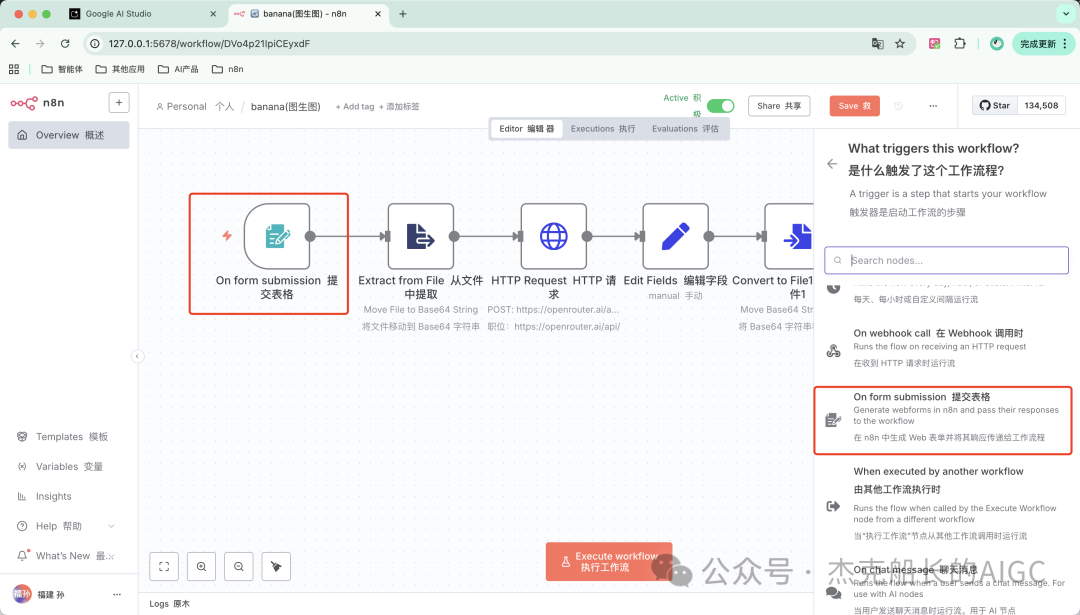Image resolution: width=1080 pixels, height=615 pixels.
Task: Click the address bar URL
Action: (209, 43)
